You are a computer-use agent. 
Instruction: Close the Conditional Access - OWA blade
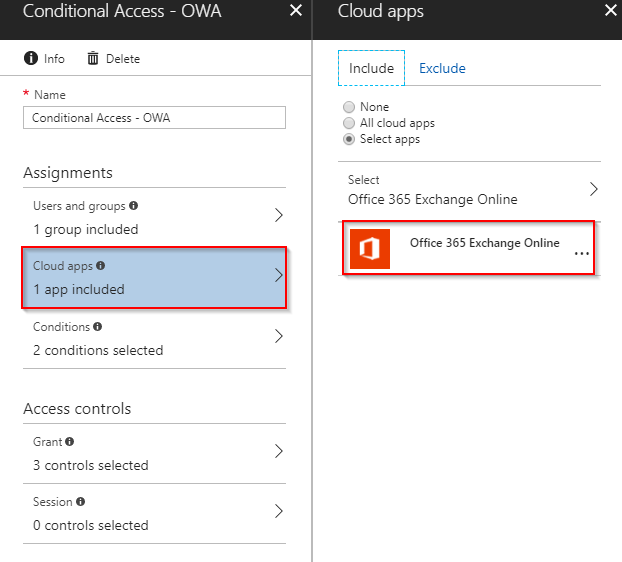coord(296,10)
